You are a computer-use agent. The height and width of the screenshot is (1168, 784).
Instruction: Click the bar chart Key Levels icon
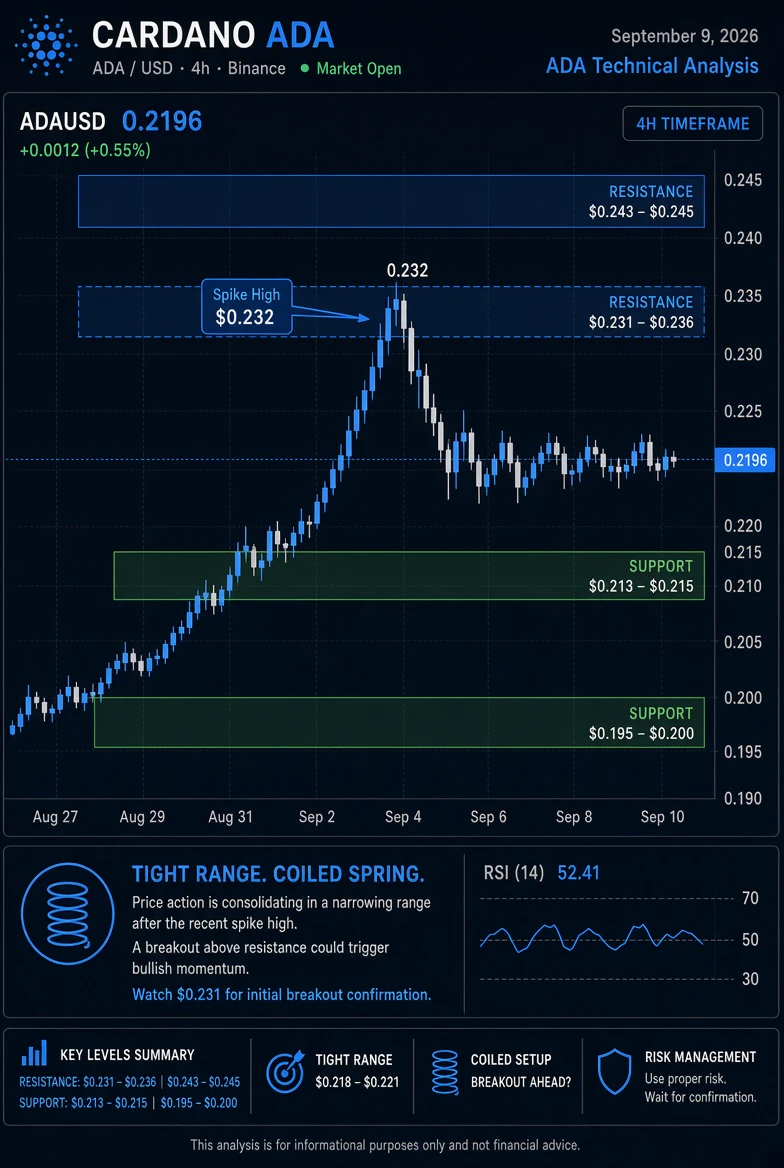coord(34,1053)
